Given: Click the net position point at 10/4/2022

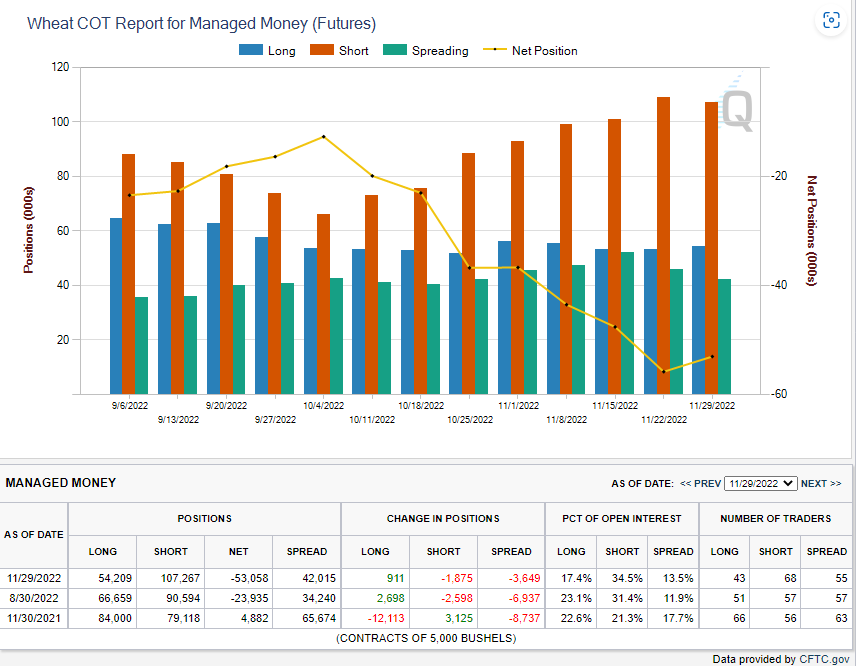Looking at the screenshot, I should [324, 136].
